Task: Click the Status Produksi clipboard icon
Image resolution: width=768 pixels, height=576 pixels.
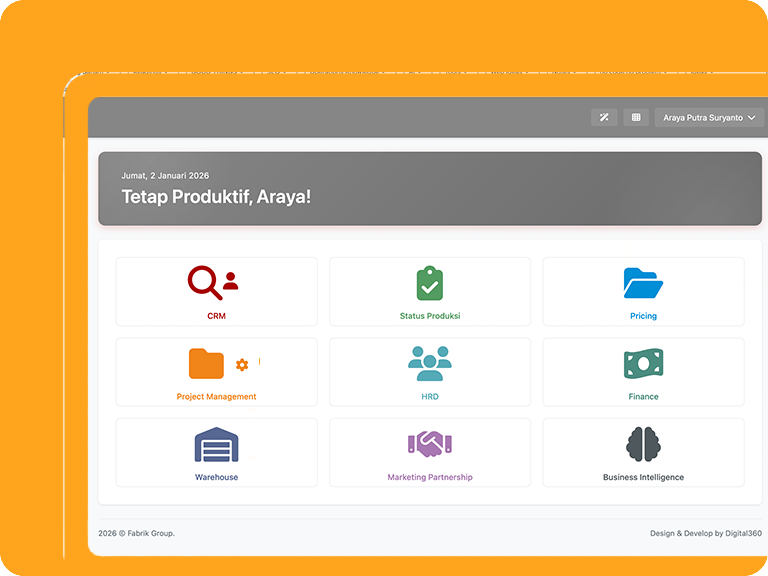Action: 430,283
